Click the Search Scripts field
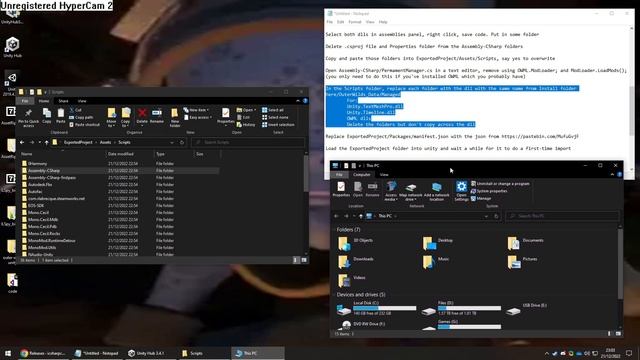640x360 pixels. (248, 142)
